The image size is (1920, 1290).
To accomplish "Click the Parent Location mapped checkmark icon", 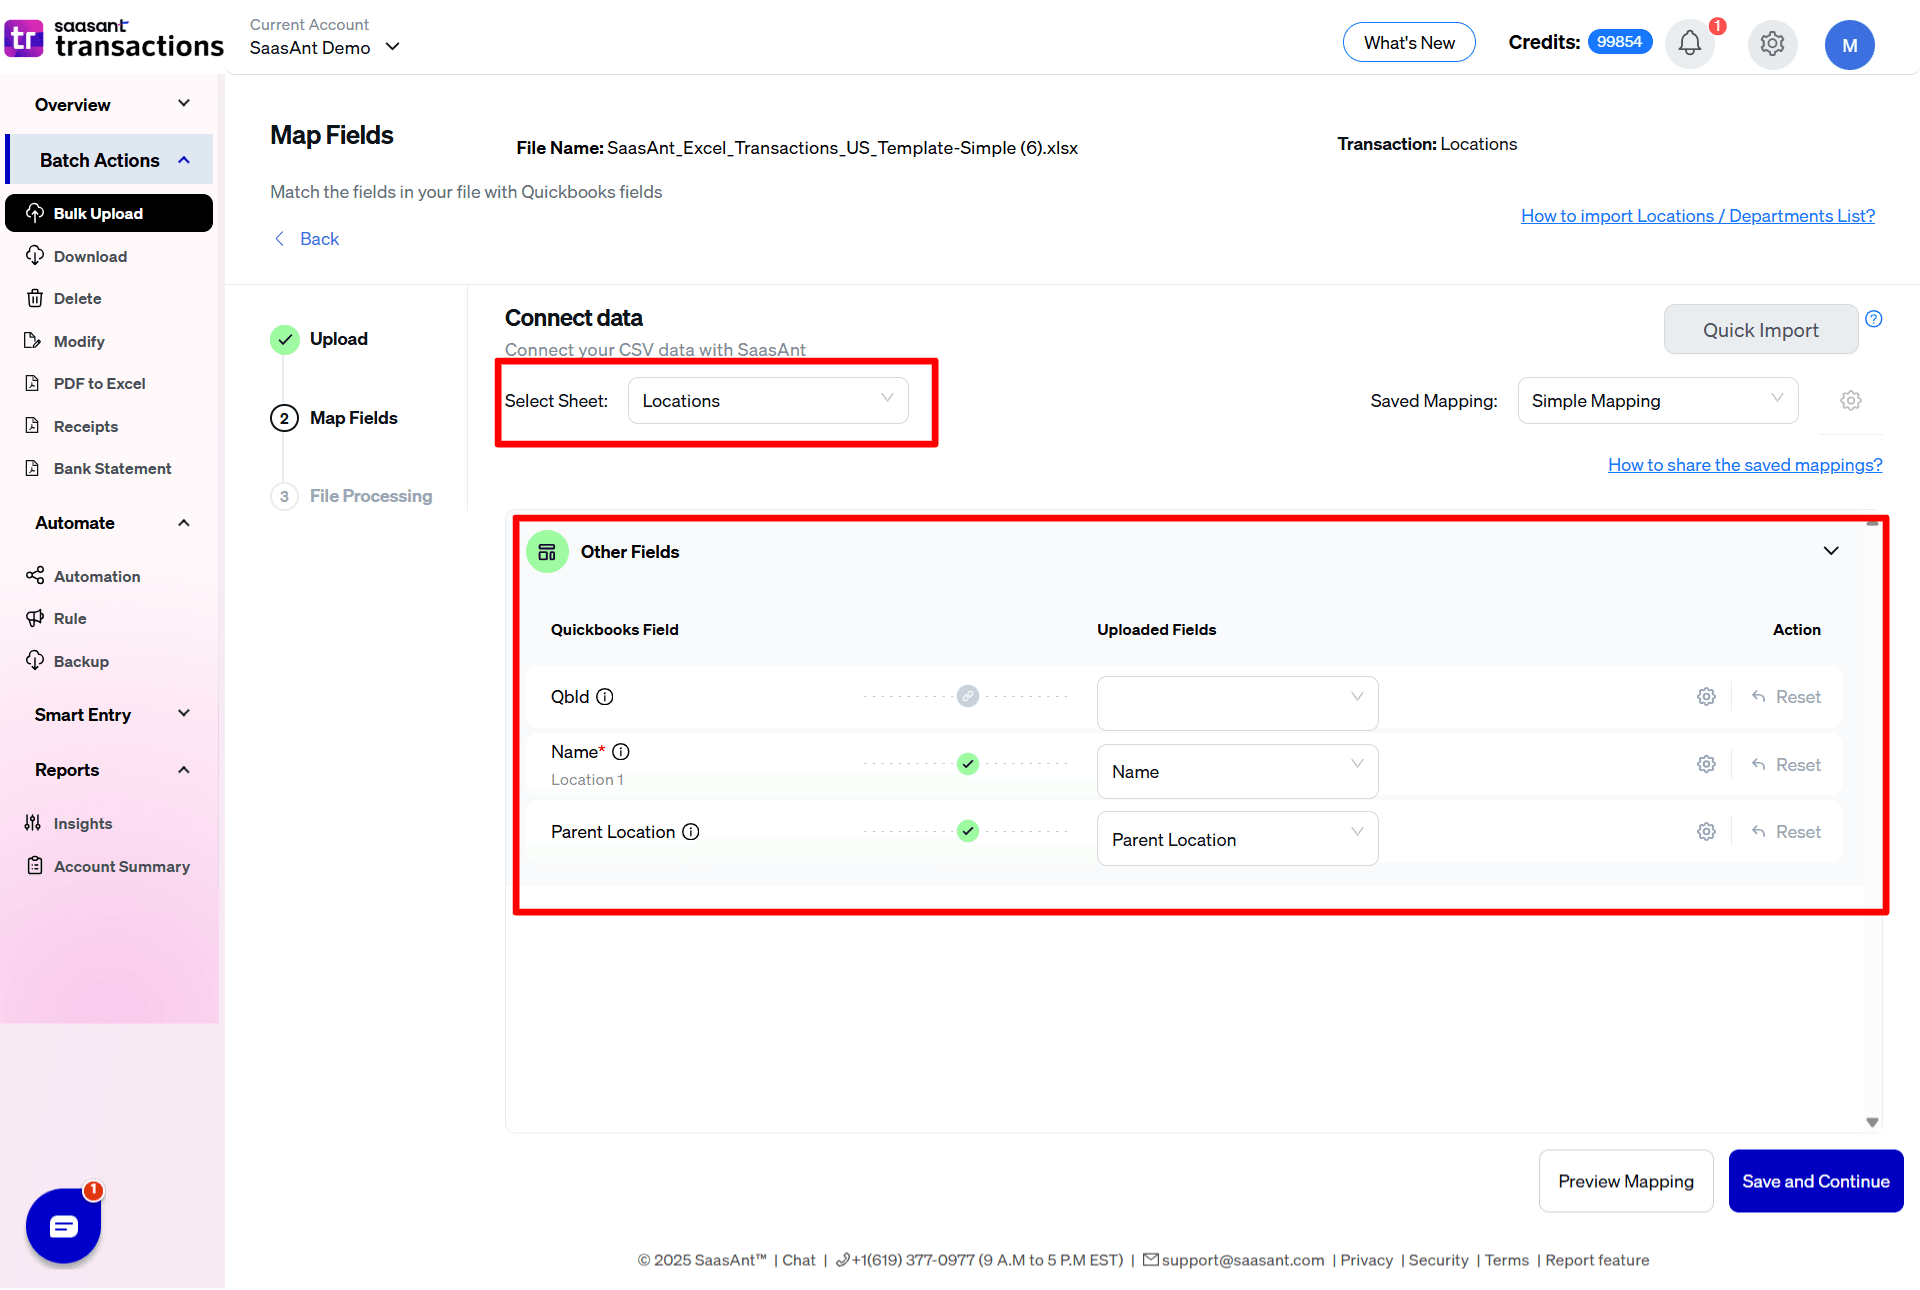I will pos(967,831).
